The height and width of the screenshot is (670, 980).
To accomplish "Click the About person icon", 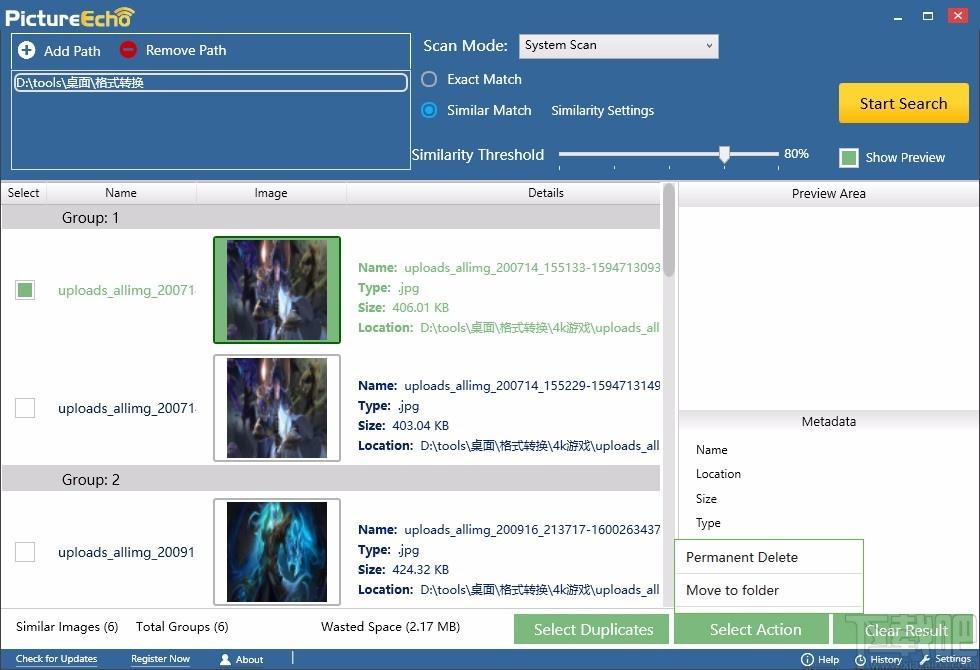I will point(225,659).
